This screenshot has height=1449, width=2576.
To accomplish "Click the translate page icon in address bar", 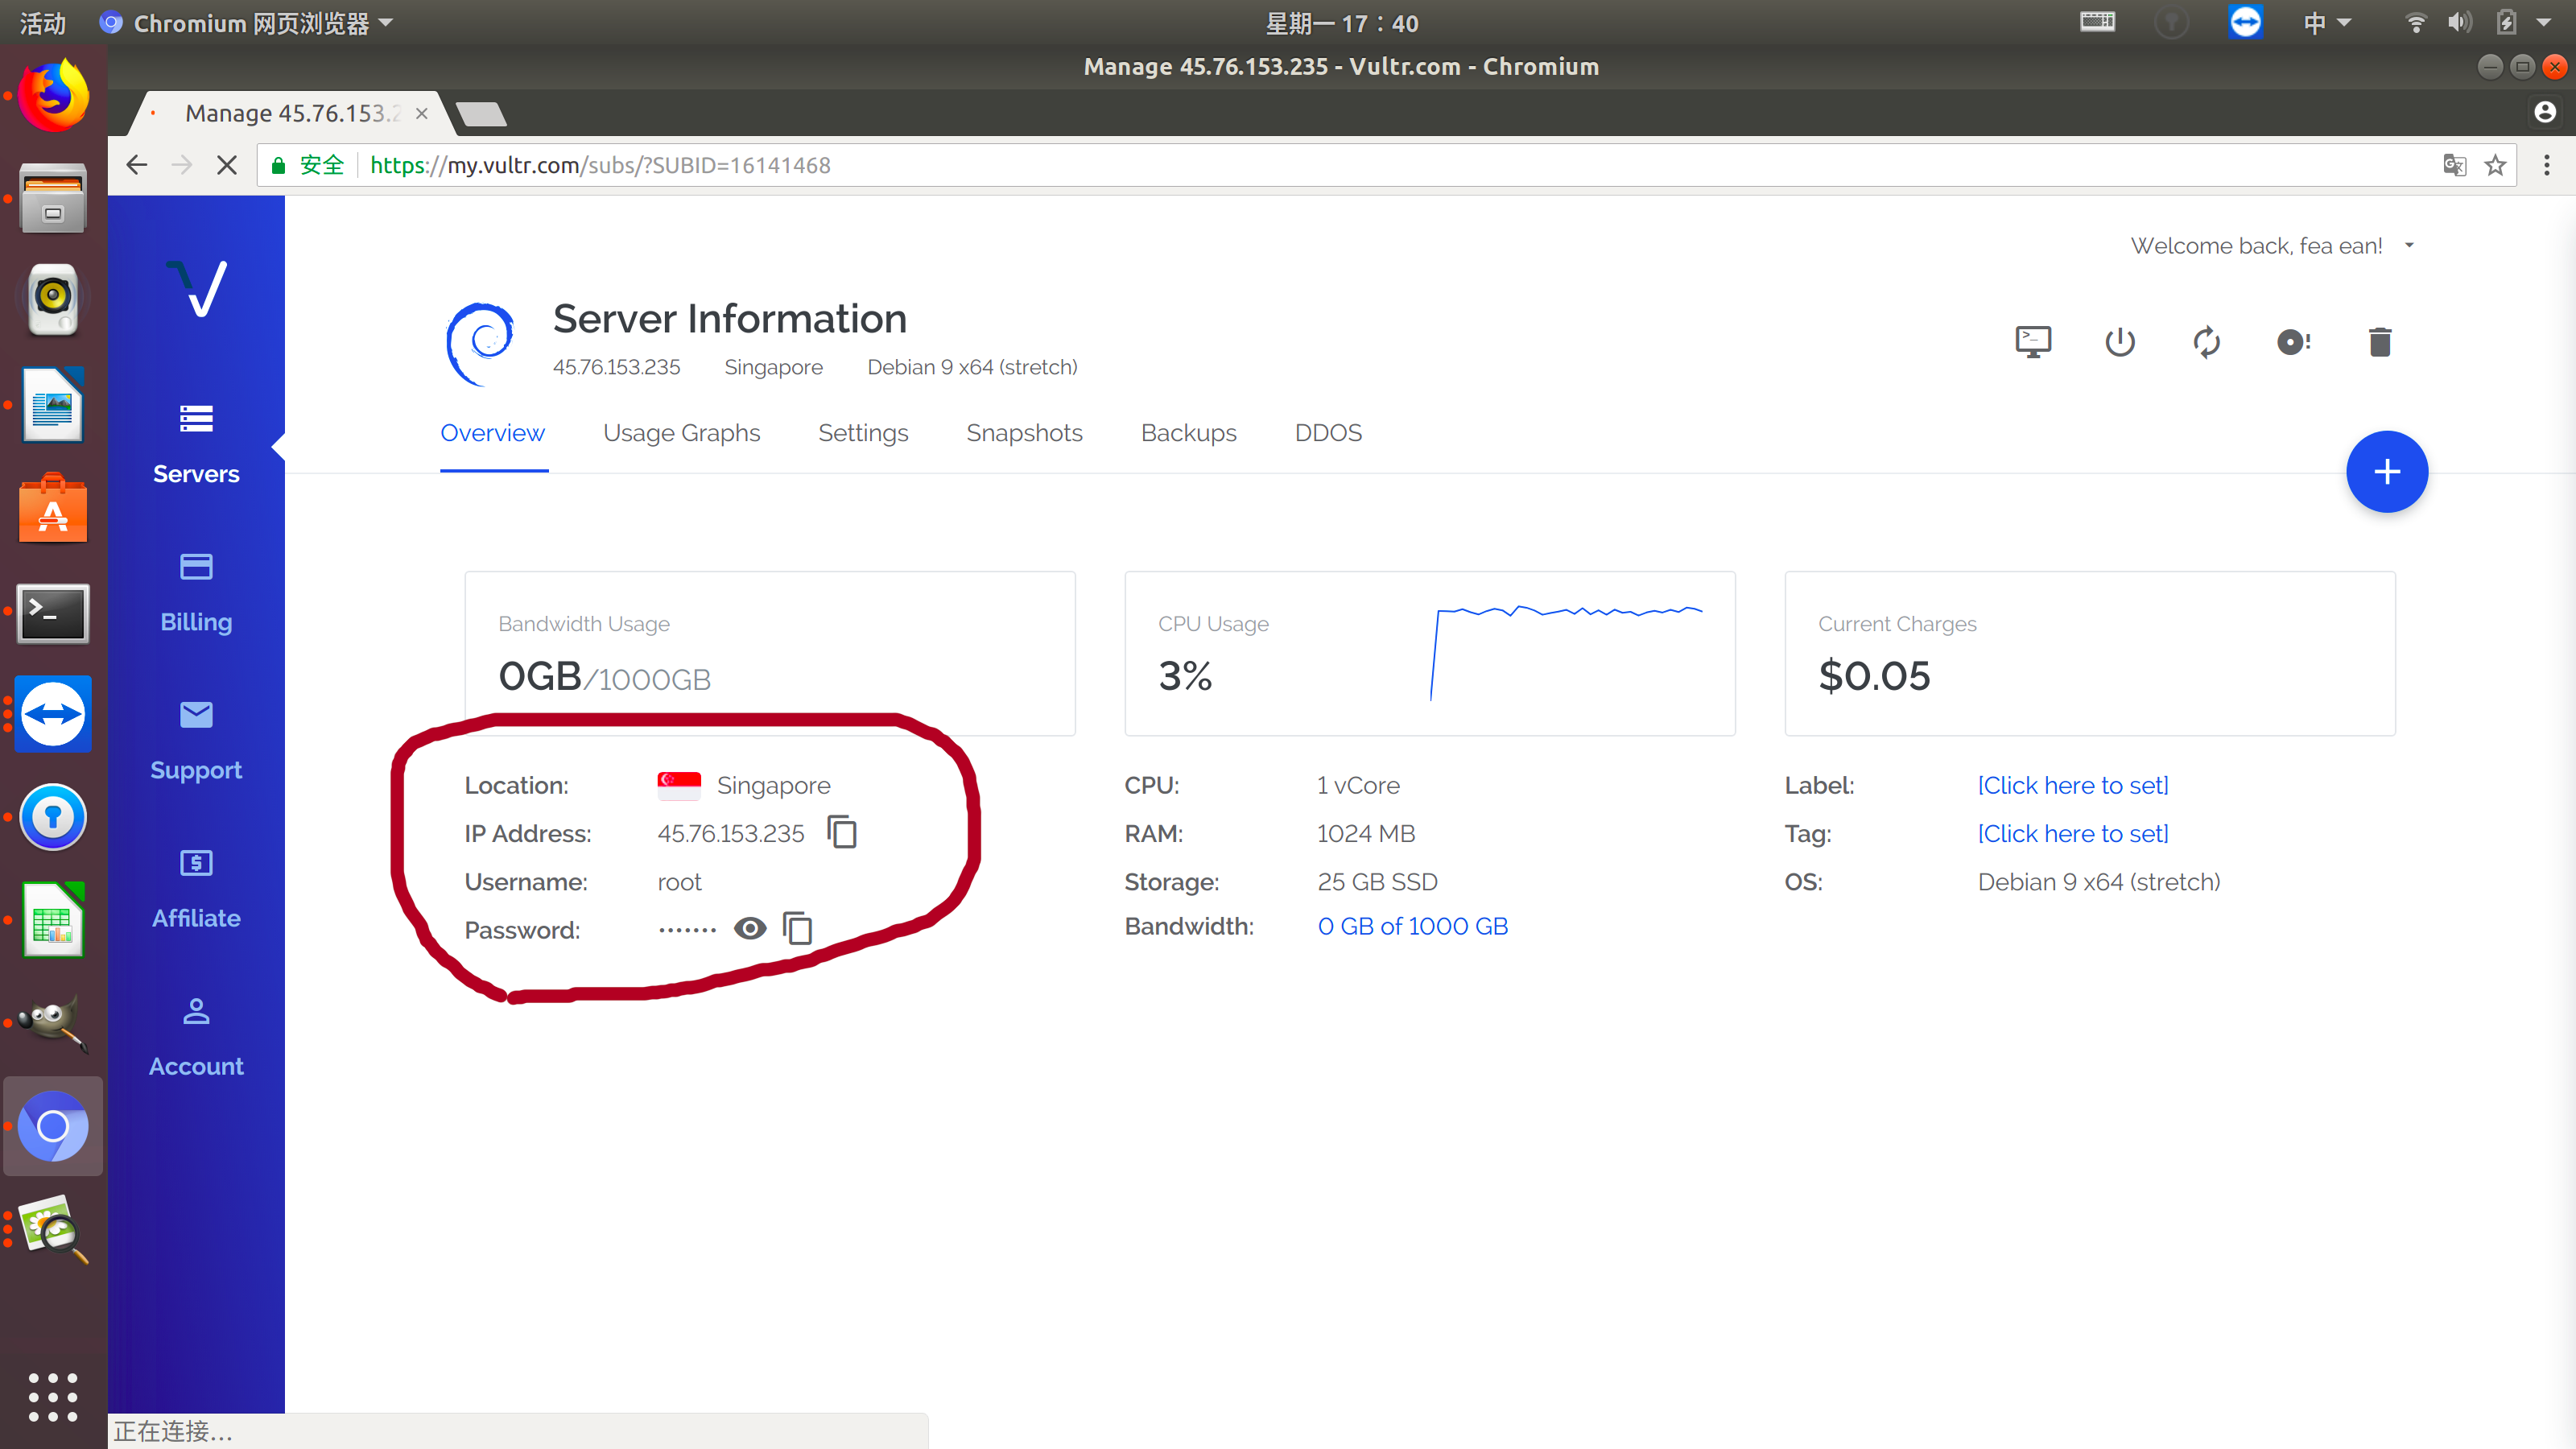I will click(x=2454, y=165).
